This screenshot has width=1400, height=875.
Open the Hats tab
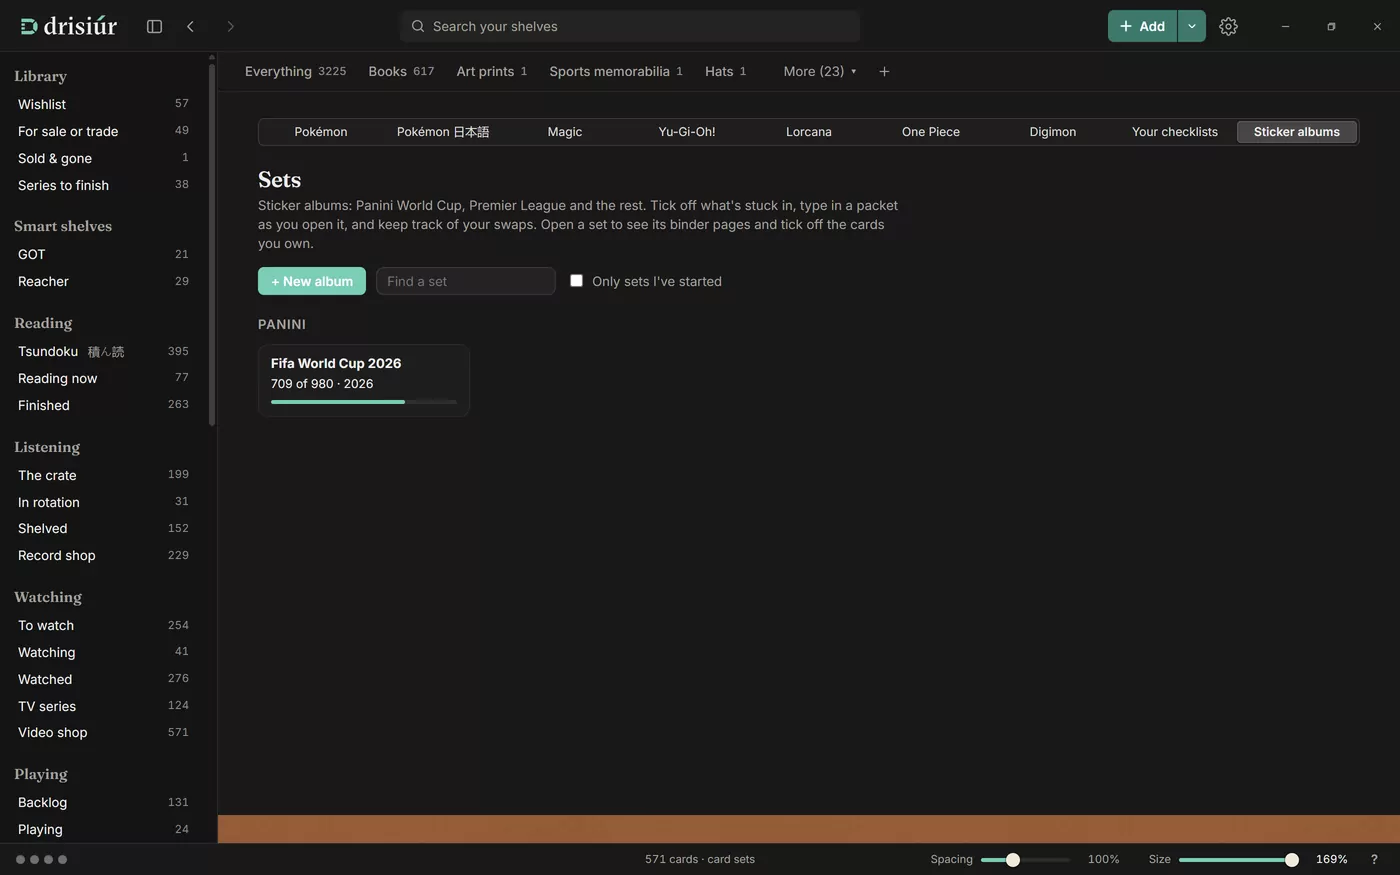click(726, 71)
